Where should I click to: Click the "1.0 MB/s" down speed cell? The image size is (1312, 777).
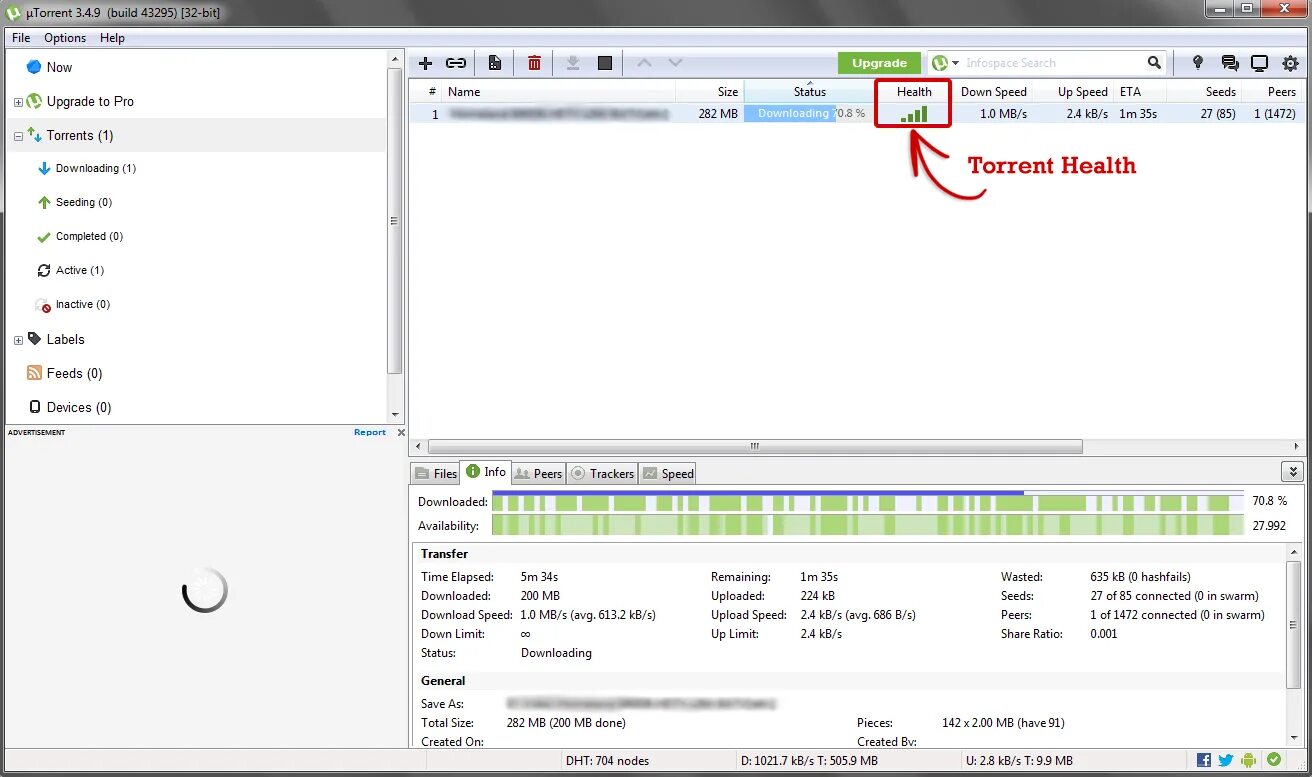click(x=1004, y=114)
